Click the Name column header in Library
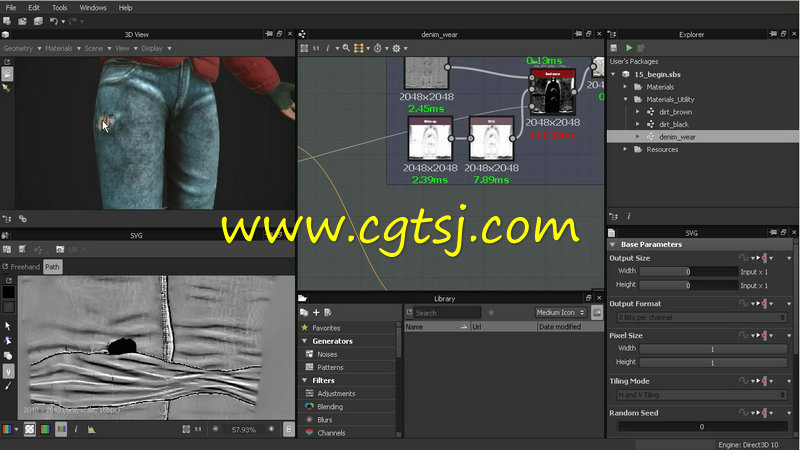Viewport: 800px width, 450px height. coord(437,327)
